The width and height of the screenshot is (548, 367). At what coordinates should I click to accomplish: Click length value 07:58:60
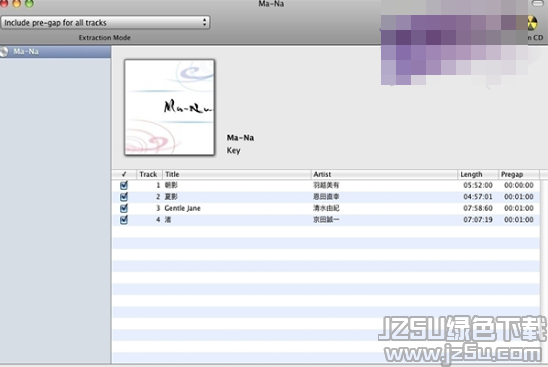478,208
